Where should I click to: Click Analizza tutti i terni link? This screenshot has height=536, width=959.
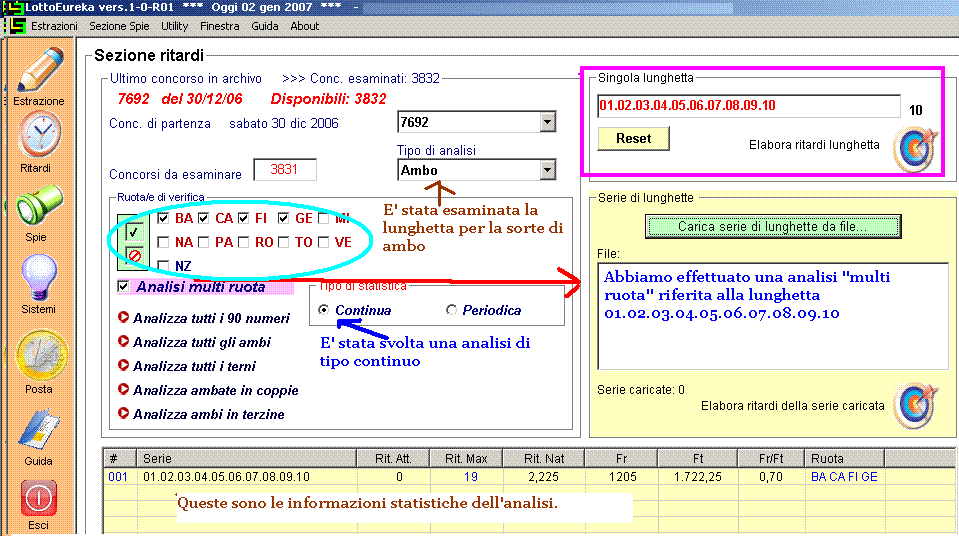(x=194, y=366)
